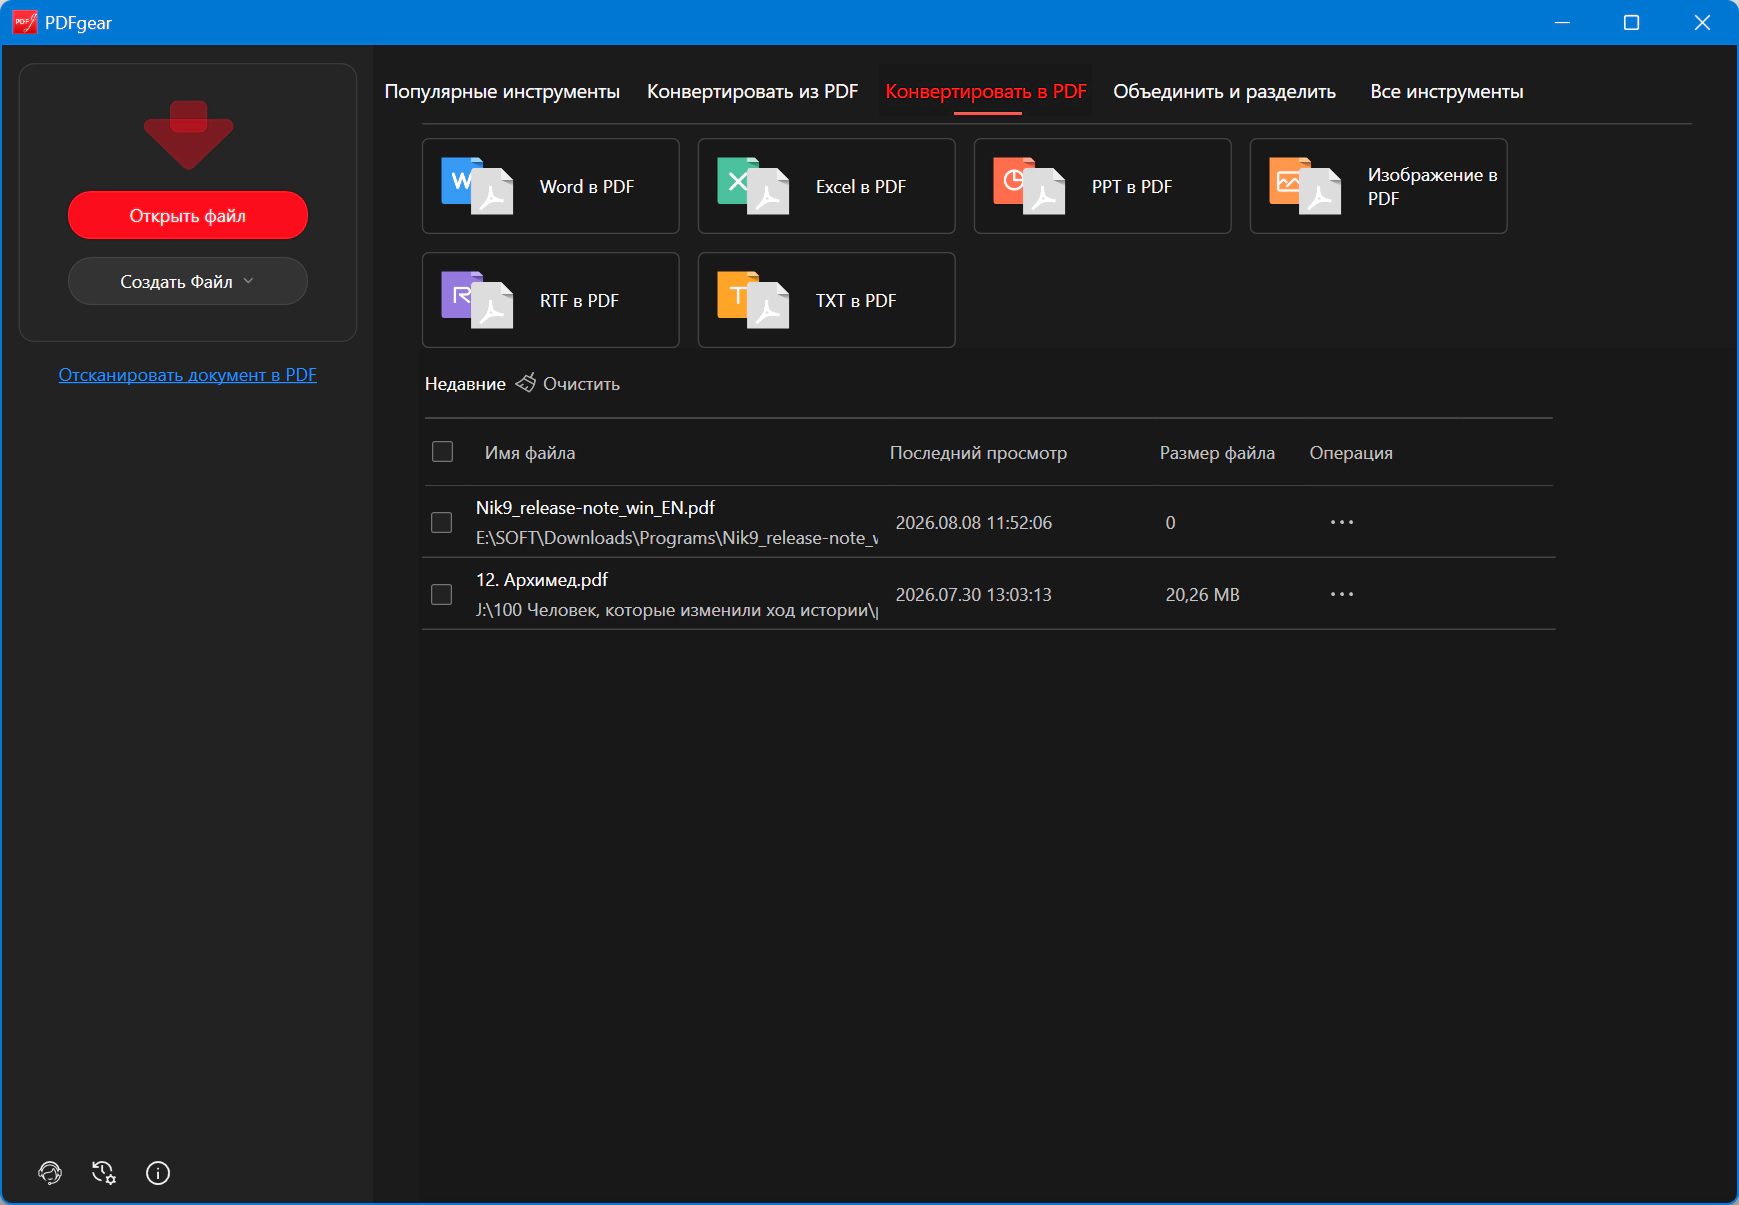1739x1205 pixels.
Task: Open the three-dots menu for Nik9_release-note_win_EN.pdf
Action: [x=1342, y=522]
